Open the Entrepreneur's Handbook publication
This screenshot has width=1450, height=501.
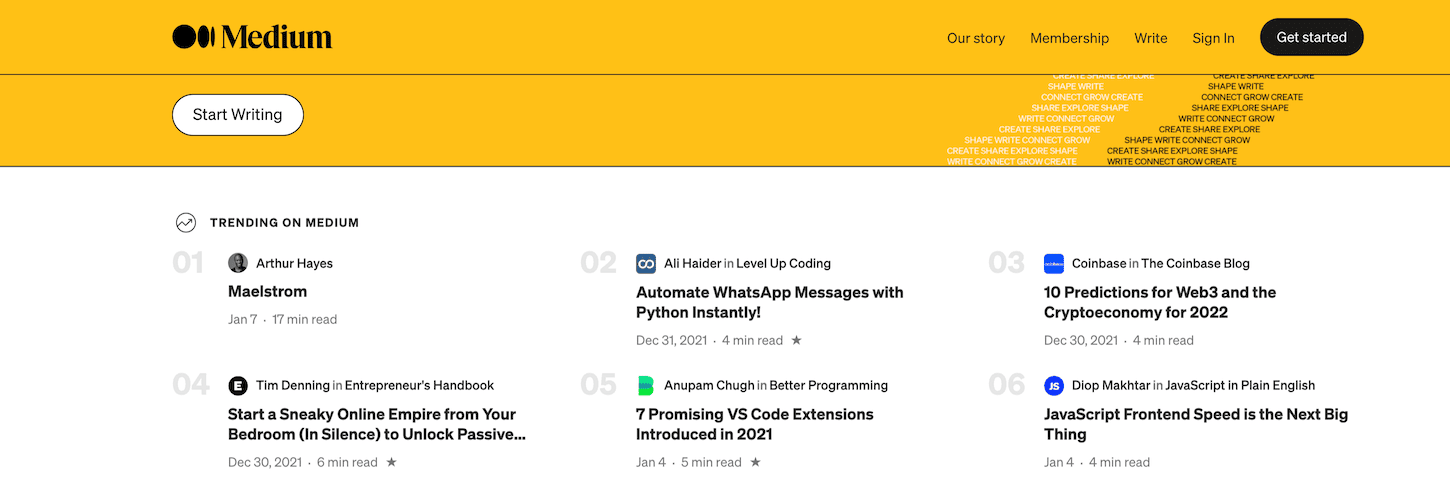point(419,385)
